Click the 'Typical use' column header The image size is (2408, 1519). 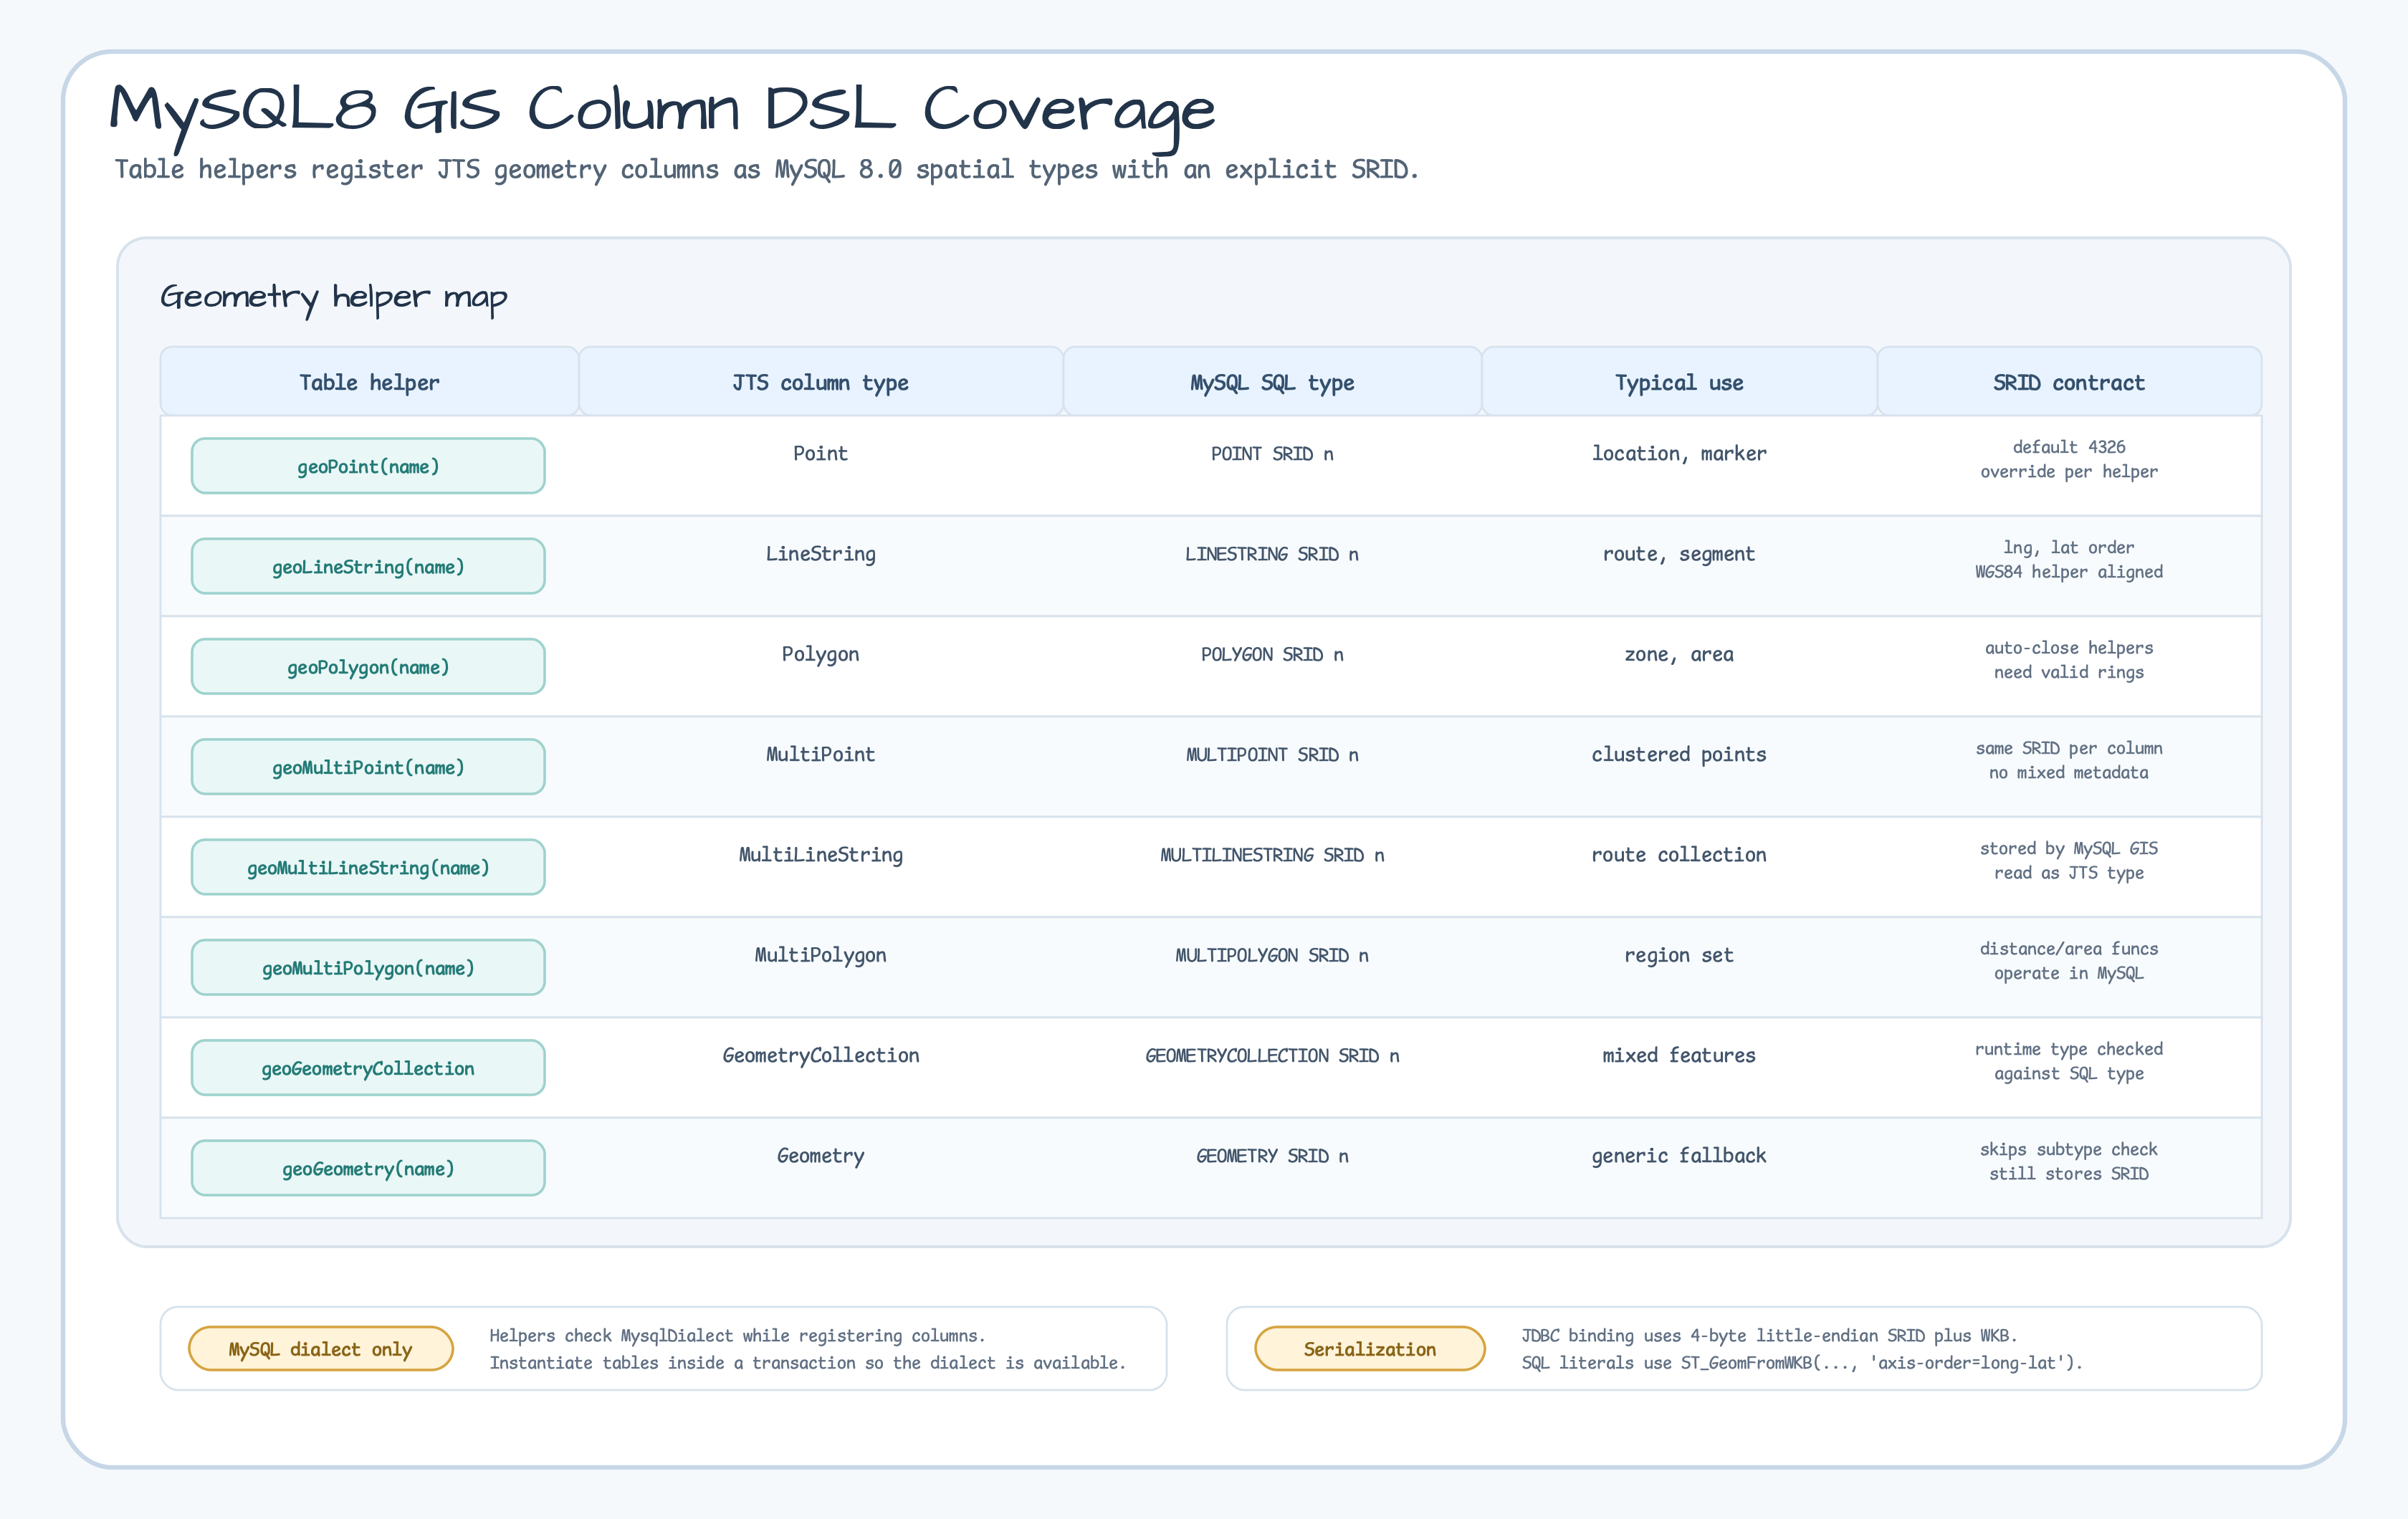click(x=1679, y=382)
